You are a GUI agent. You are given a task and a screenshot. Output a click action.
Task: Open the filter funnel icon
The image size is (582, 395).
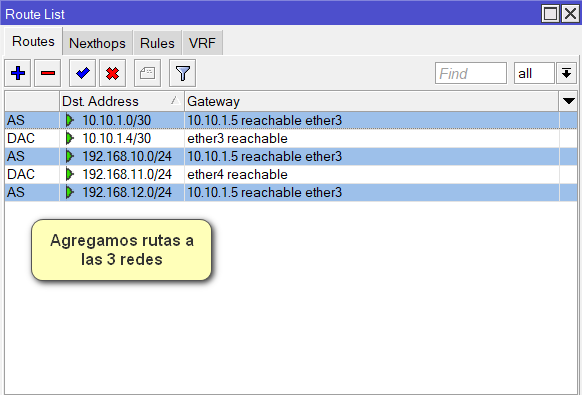coord(182,73)
